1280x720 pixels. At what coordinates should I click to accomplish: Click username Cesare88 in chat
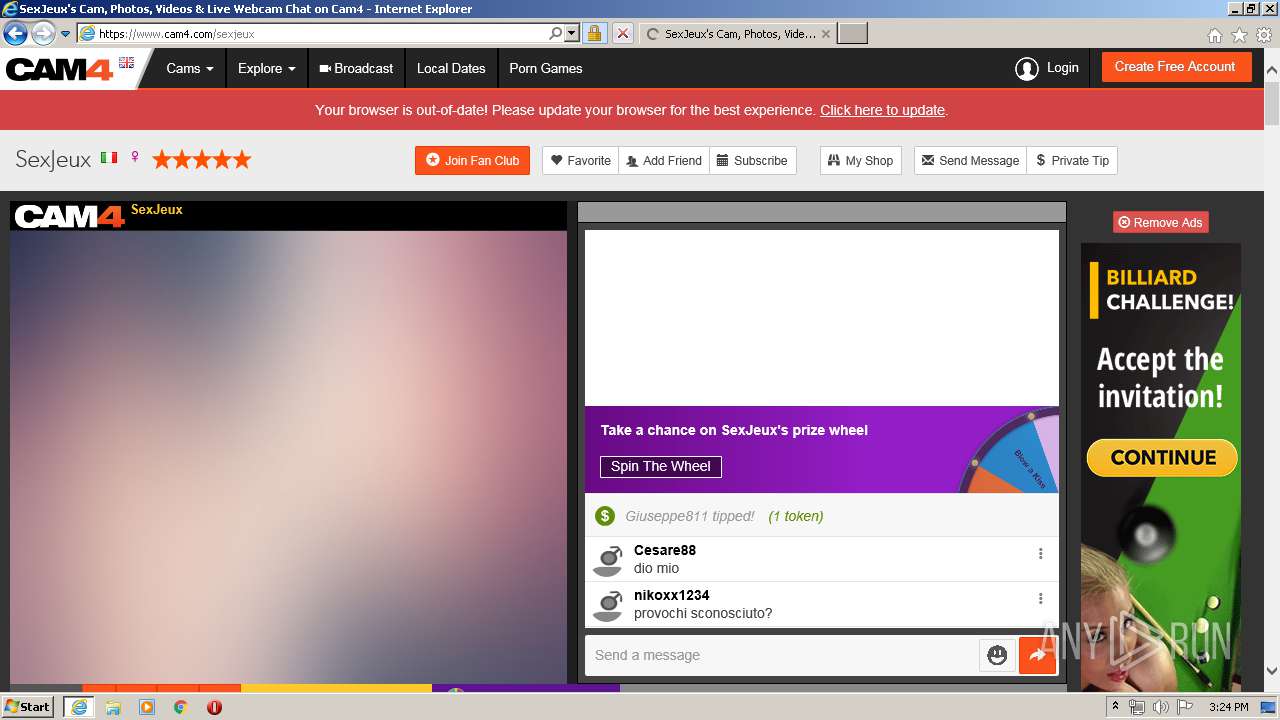[665, 550]
